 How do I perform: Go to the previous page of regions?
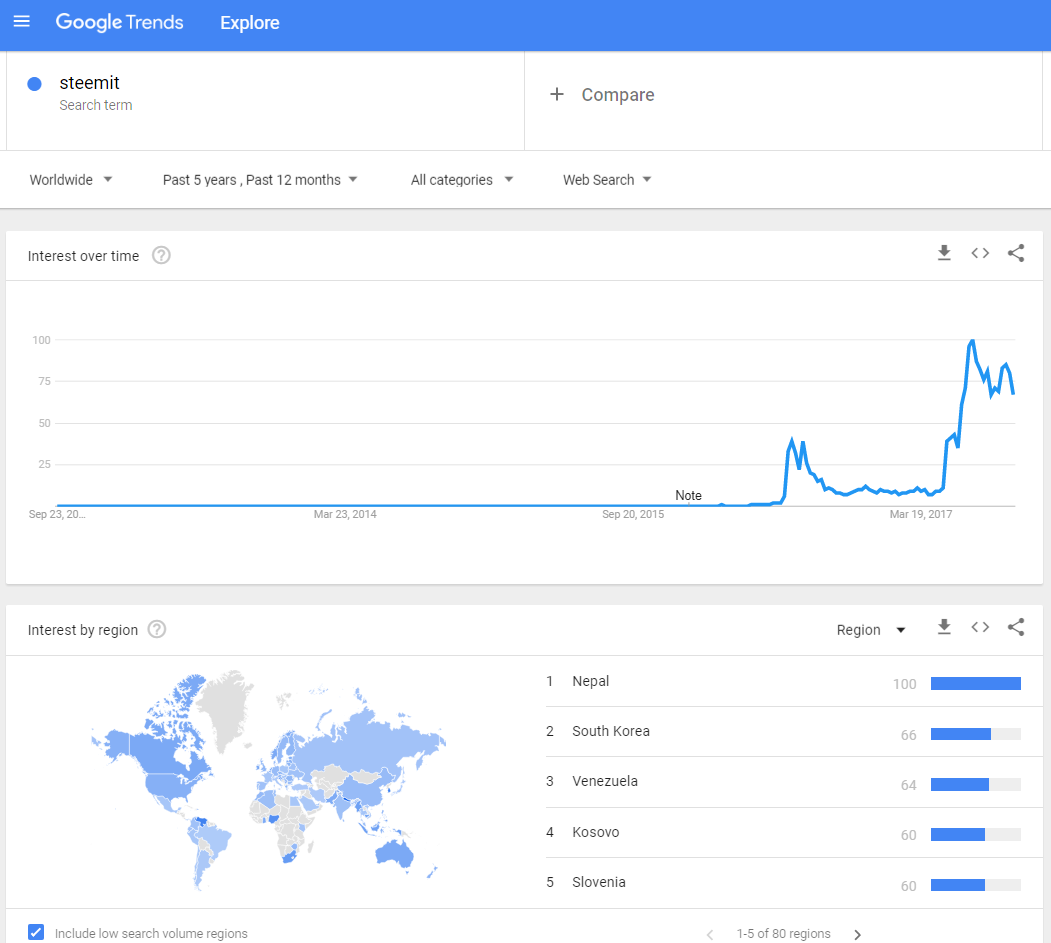coord(710,934)
